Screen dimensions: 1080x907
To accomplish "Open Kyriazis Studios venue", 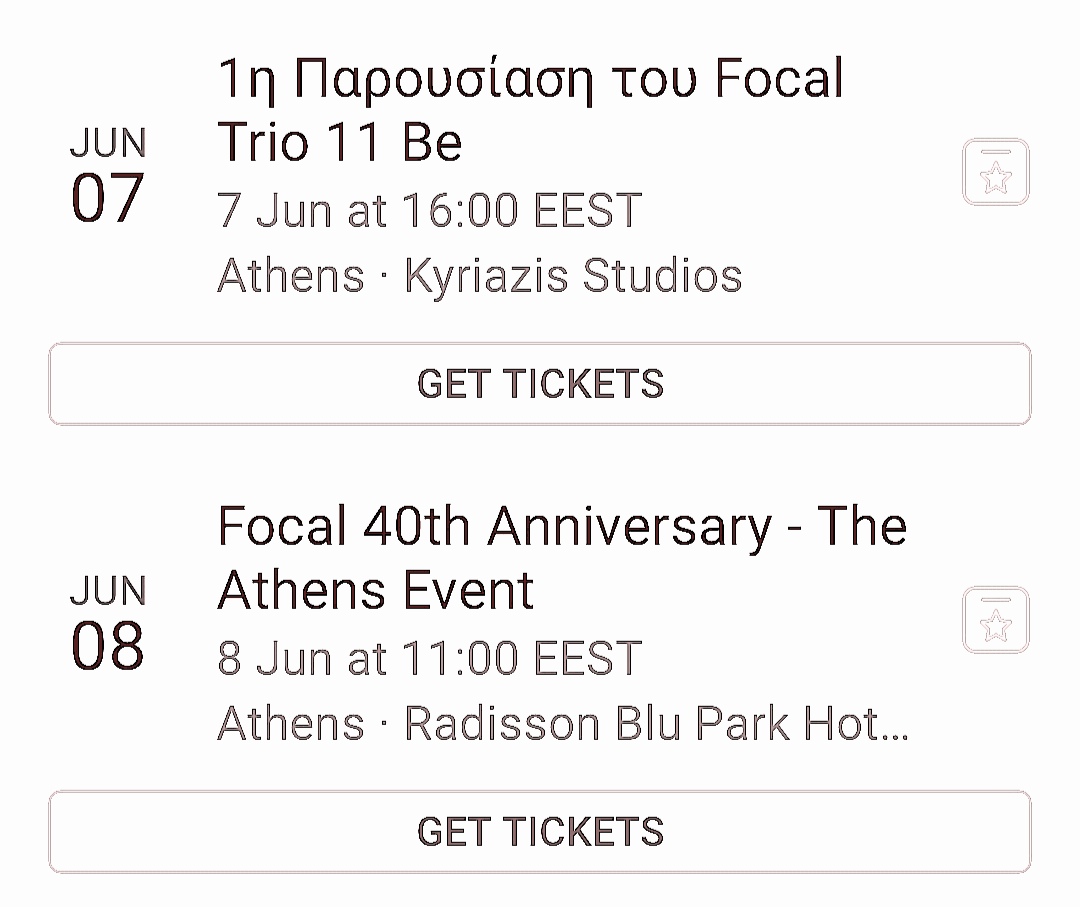I will tap(573, 276).
